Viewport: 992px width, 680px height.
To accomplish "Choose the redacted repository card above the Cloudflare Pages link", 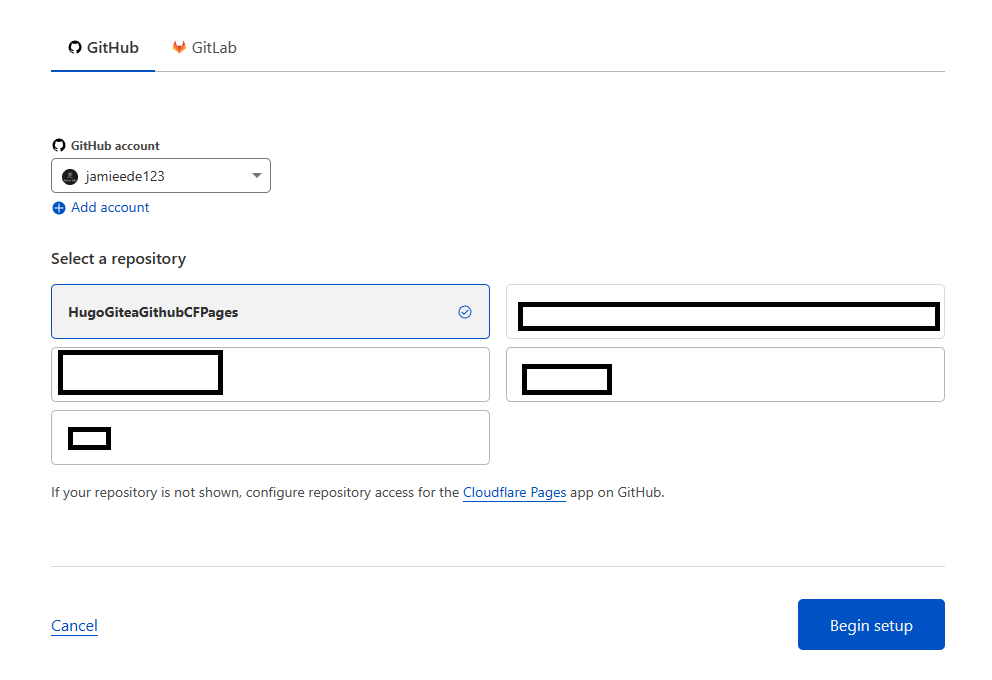I will coord(270,437).
